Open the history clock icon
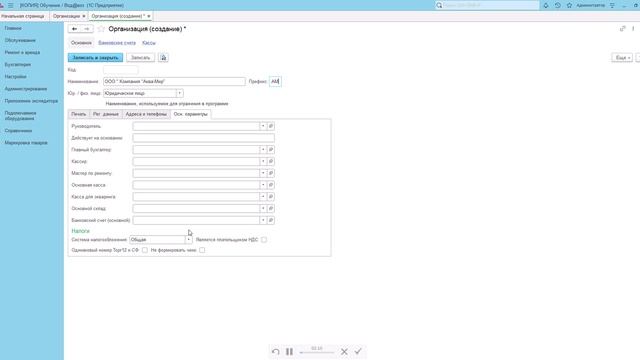 coord(558,5)
